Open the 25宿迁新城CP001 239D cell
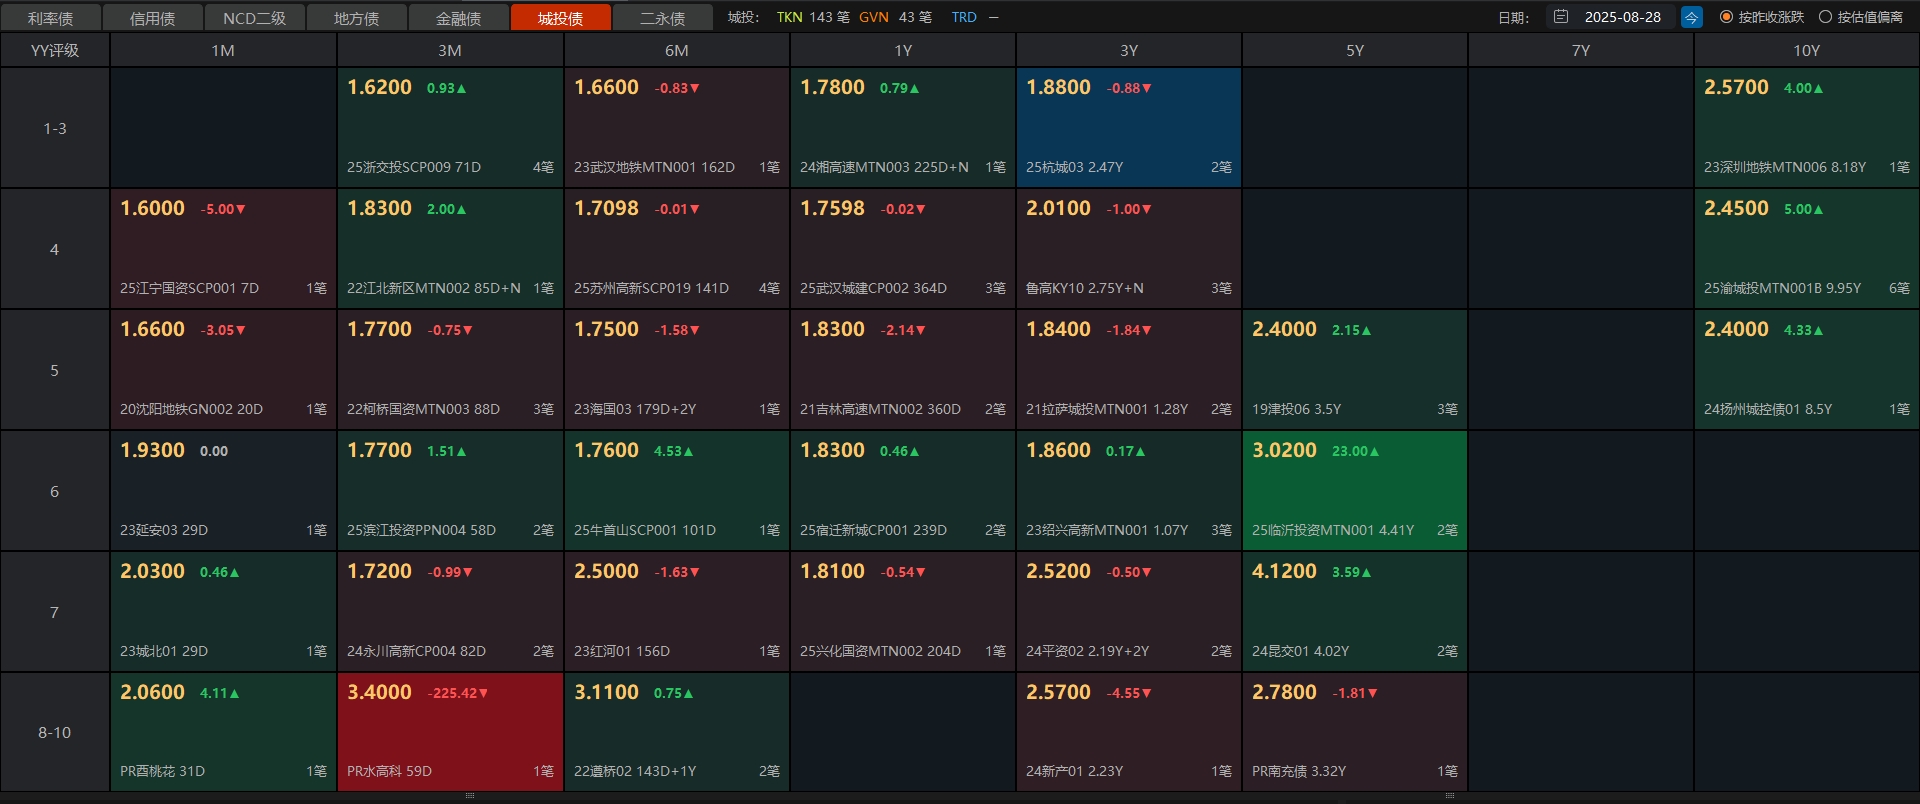 point(903,491)
